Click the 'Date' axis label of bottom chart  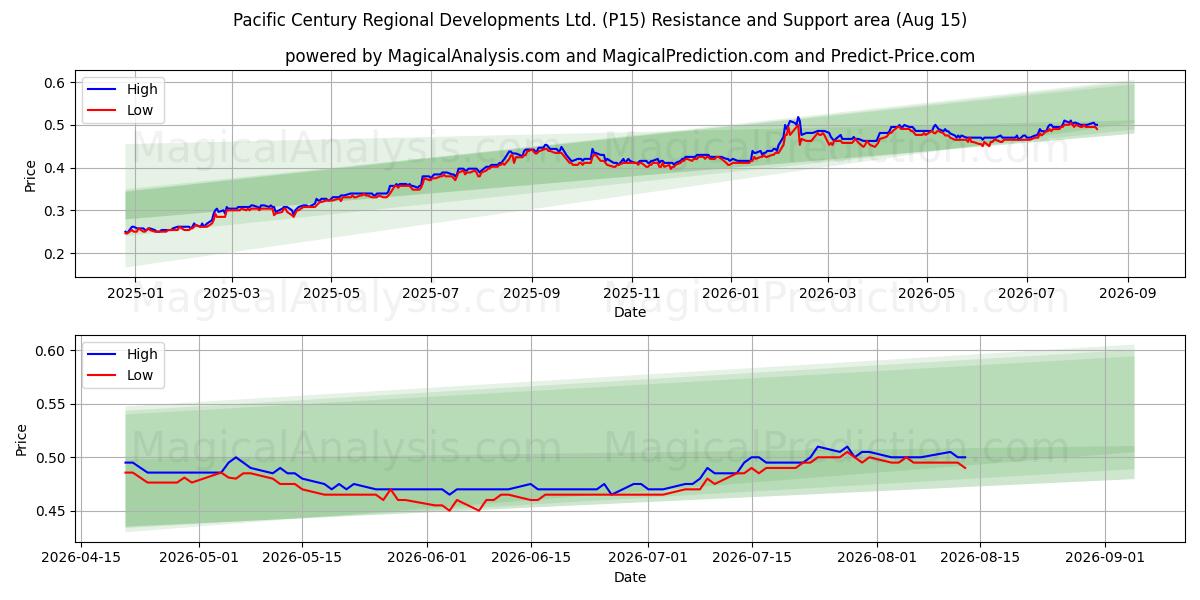point(630,577)
